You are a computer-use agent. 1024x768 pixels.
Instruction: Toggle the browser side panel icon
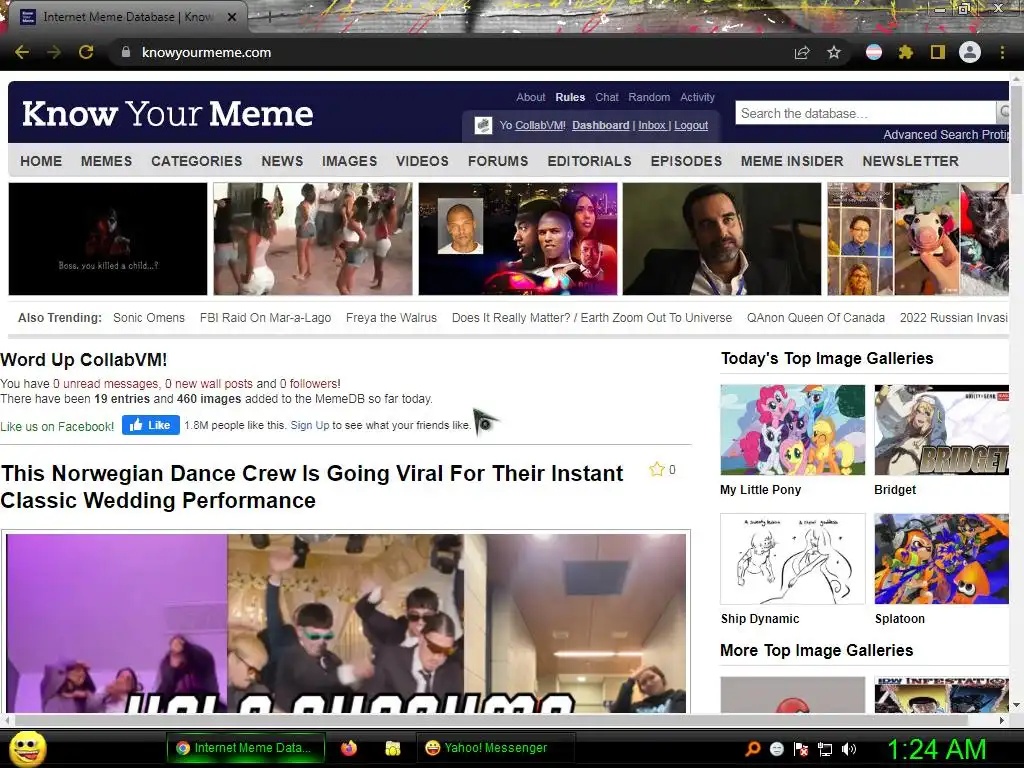click(x=938, y=52)
